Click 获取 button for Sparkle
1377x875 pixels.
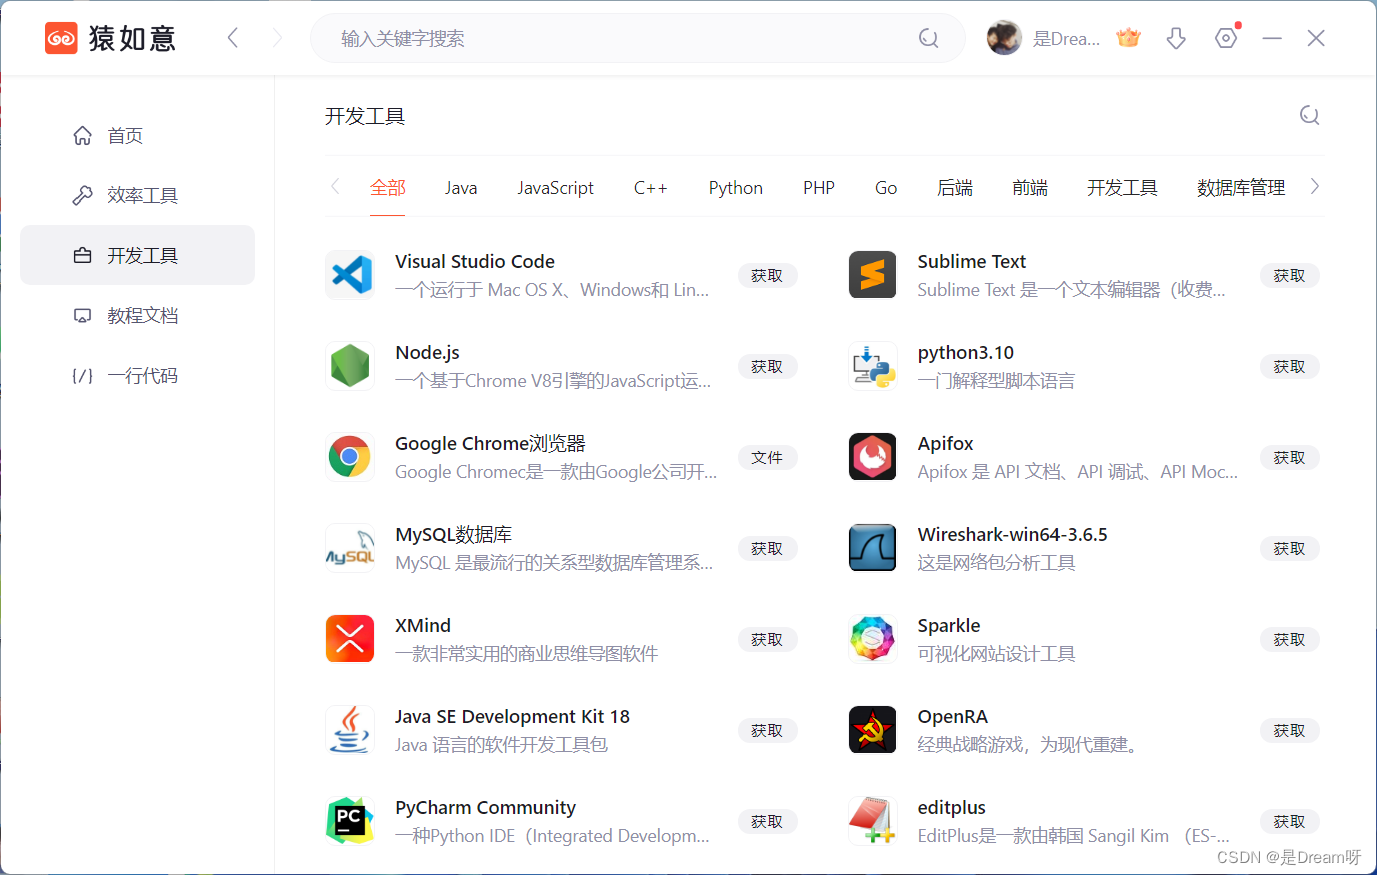tap(1289, 639)
